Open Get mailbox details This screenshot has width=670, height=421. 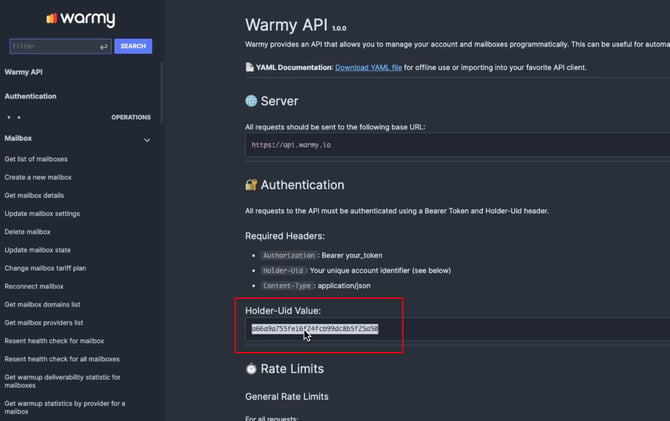pos(34,195)
